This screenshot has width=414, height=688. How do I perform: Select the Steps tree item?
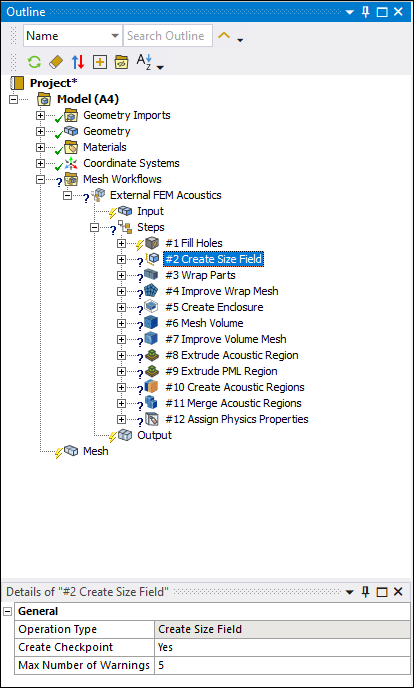click(x=151, y=227)
